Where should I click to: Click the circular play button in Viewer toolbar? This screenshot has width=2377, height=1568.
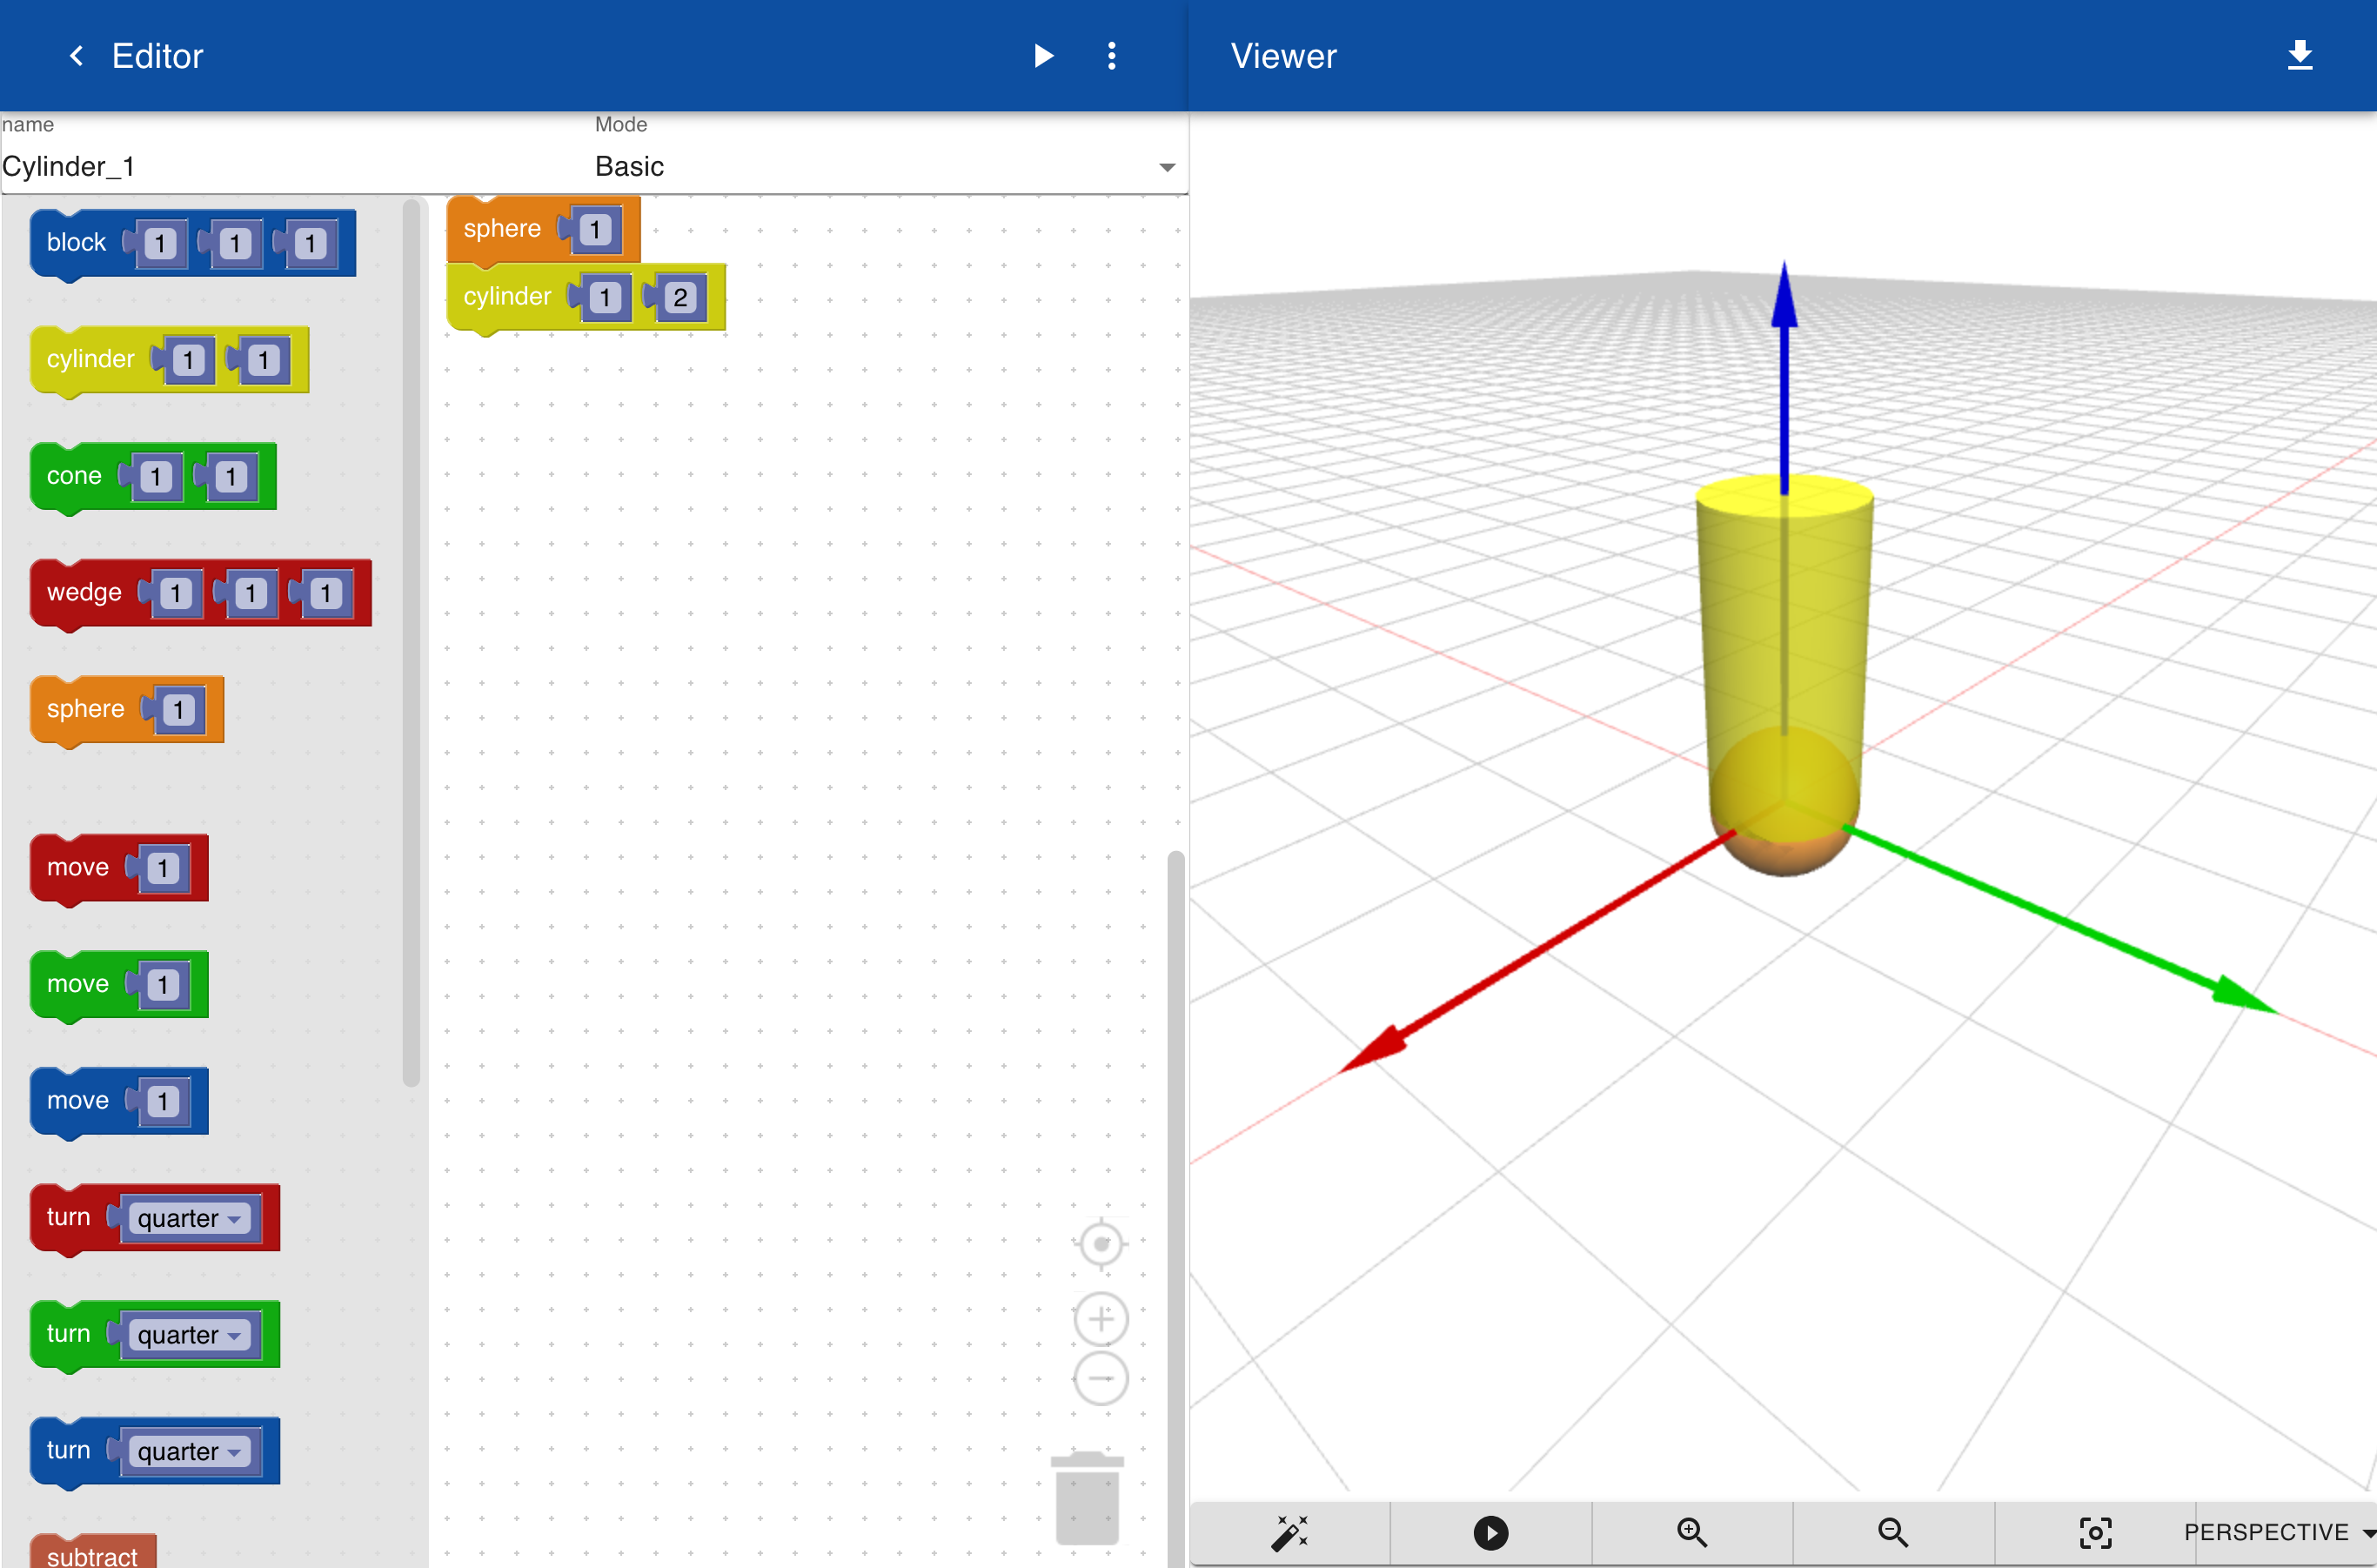(1490, 1532)
